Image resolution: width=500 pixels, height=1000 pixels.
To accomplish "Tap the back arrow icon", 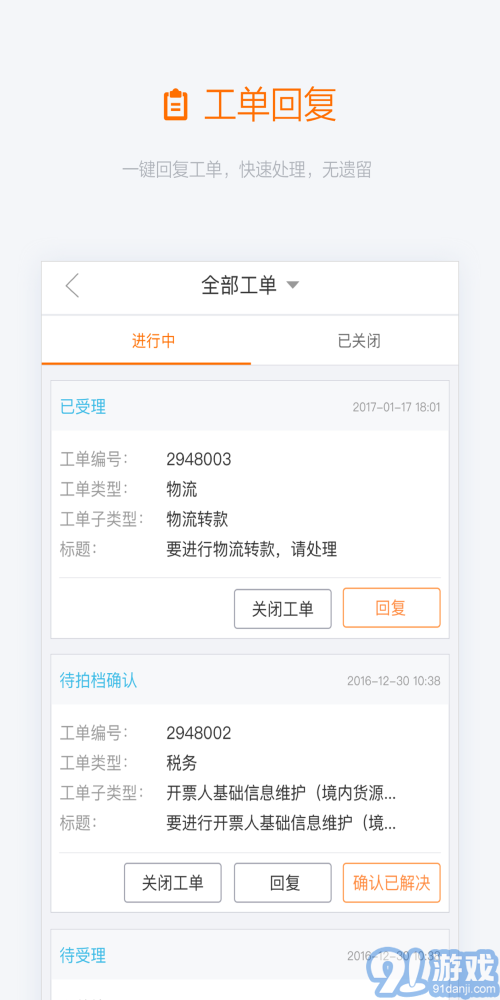I will coord(73,285).
